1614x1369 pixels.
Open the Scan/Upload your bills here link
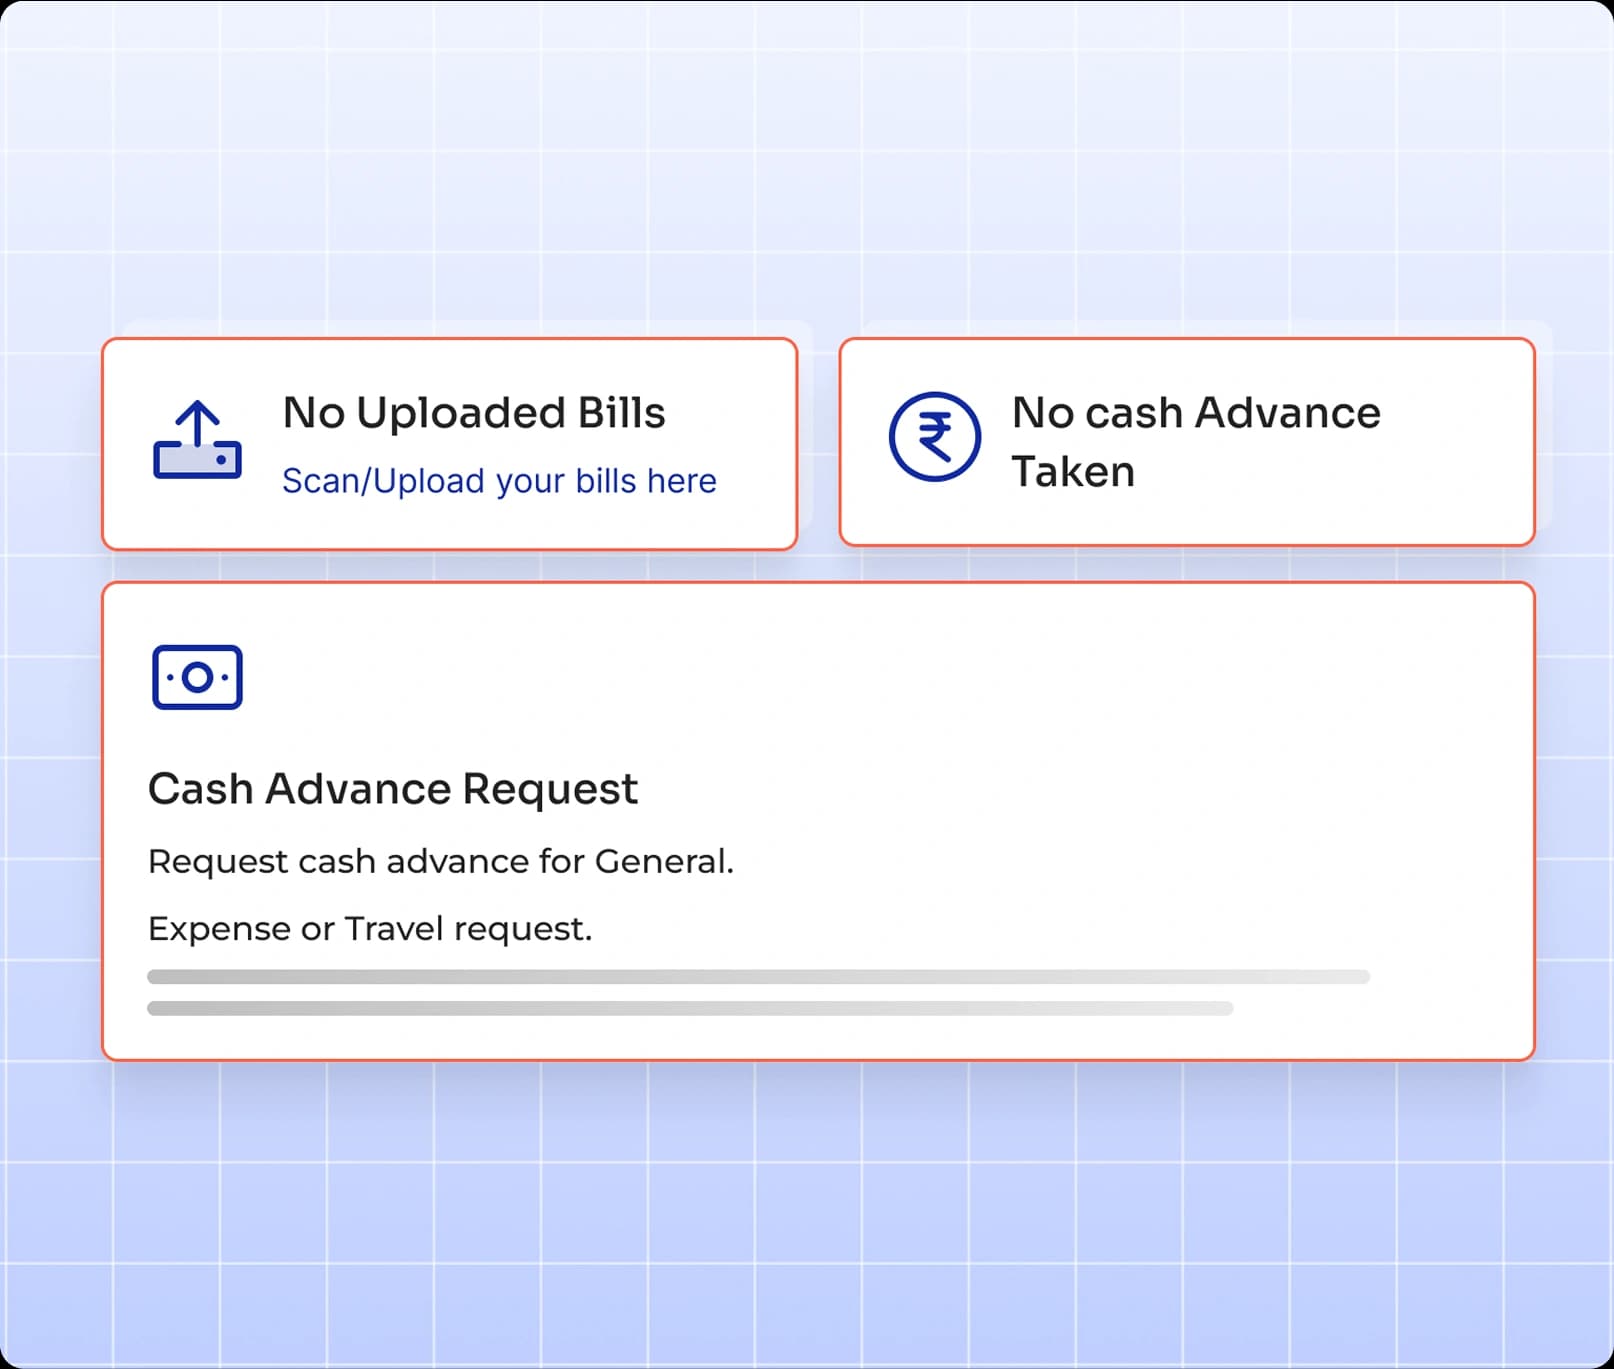click(x=499, y=480)
